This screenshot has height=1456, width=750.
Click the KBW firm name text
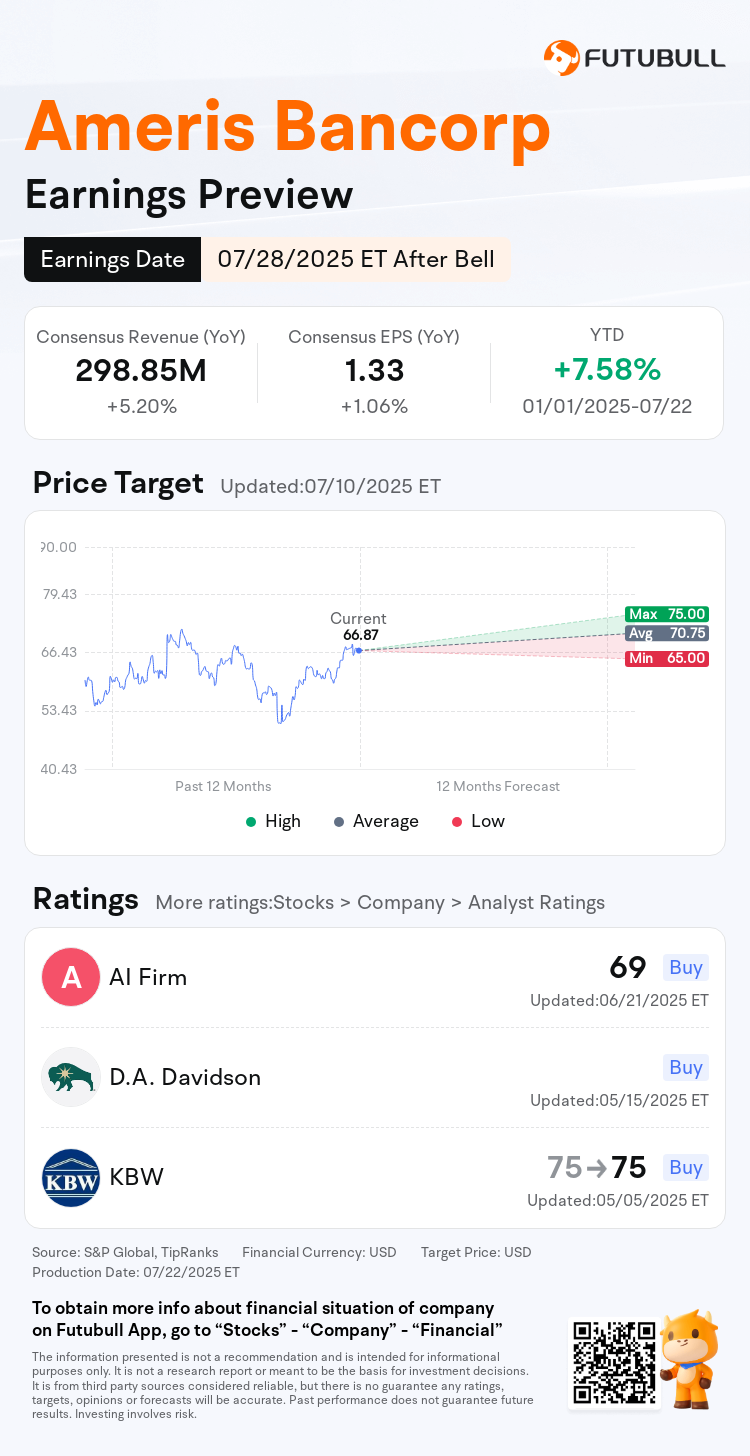[136, 1177]
